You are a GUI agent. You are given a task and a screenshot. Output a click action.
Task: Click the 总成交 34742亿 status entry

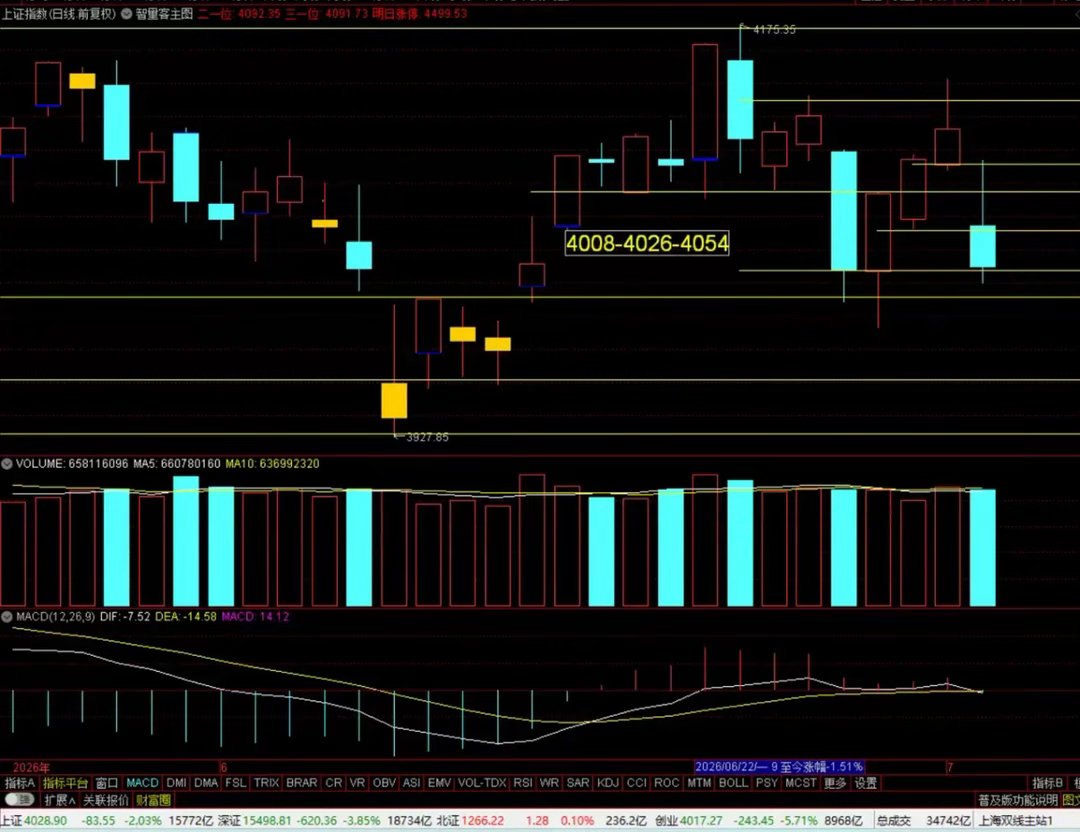(x=923, y=821)
